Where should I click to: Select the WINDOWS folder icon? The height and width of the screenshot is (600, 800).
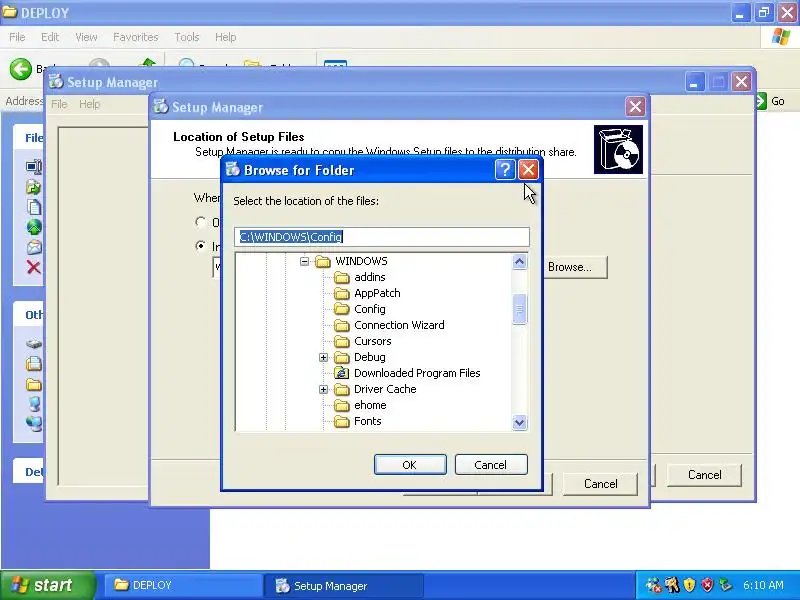pyautogui.click(x=322, y=261)
